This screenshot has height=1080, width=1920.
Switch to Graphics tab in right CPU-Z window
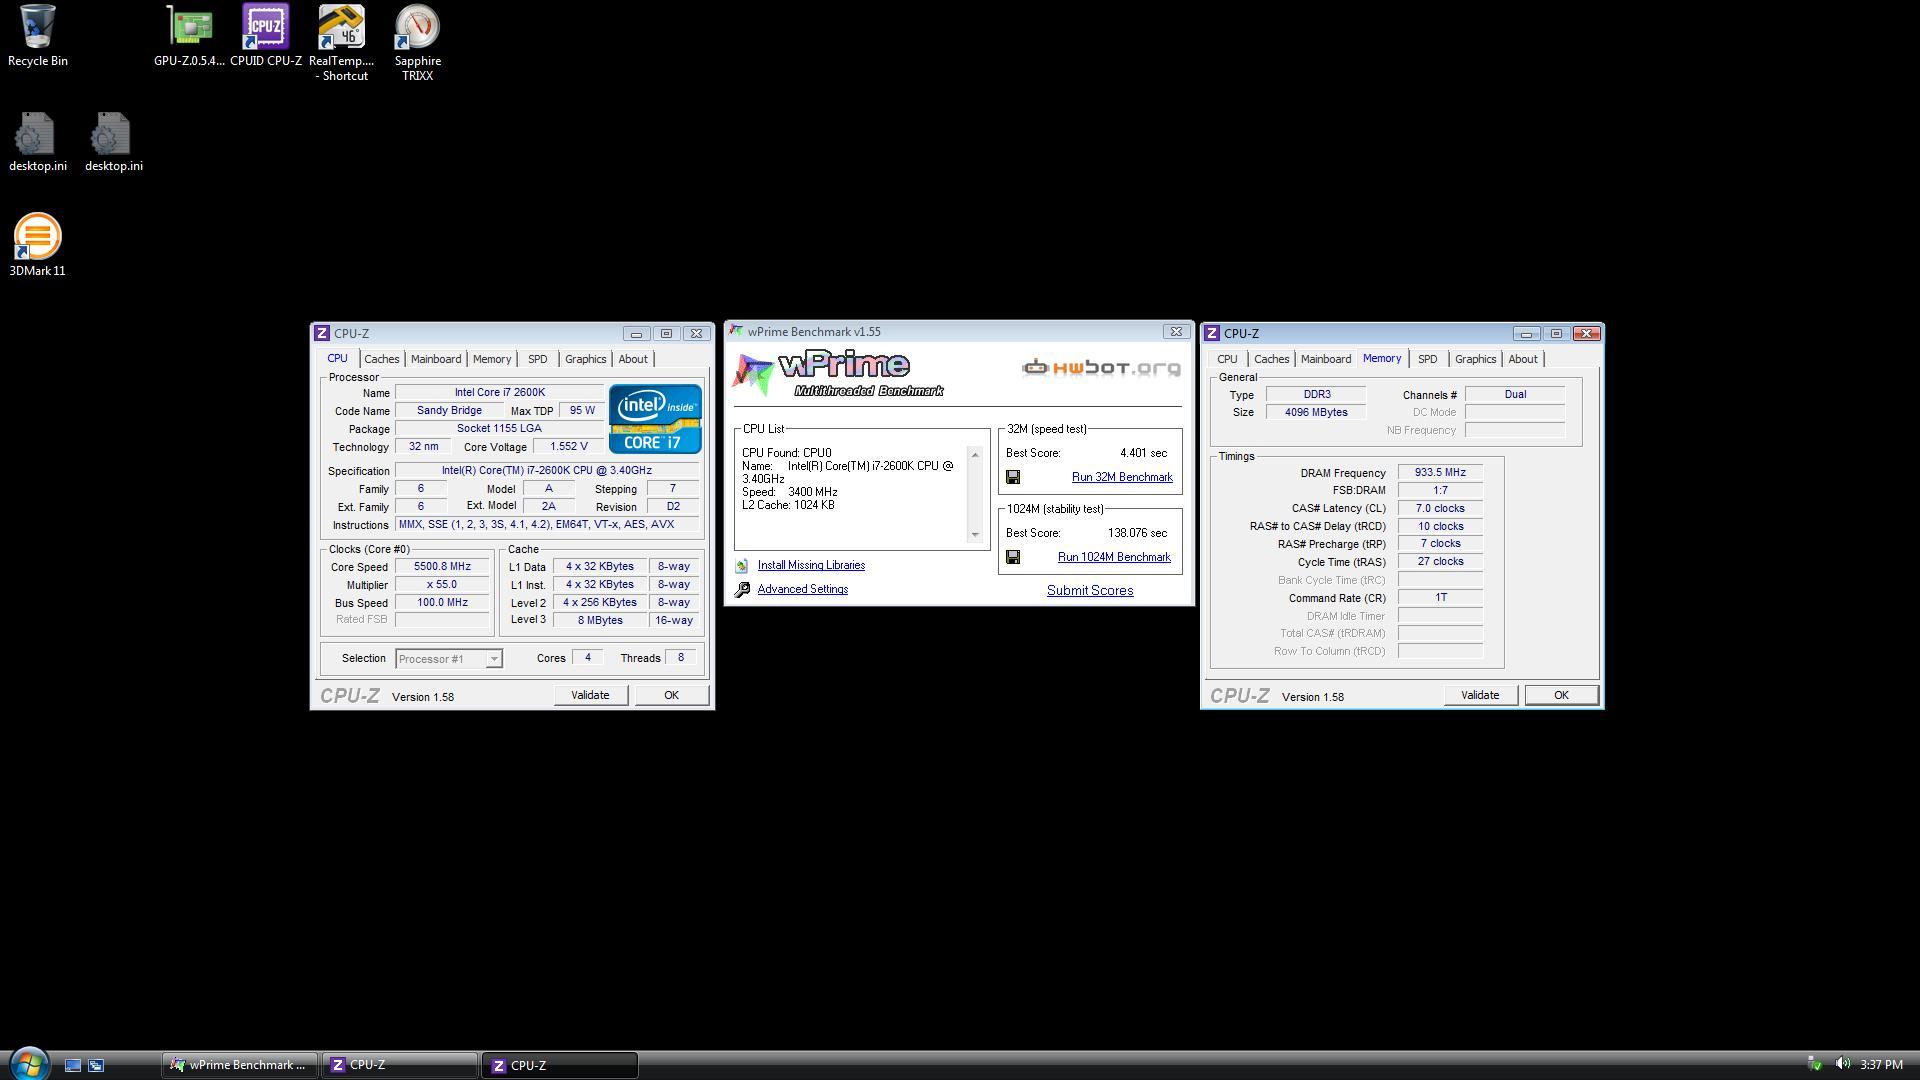click(1475, 359)
